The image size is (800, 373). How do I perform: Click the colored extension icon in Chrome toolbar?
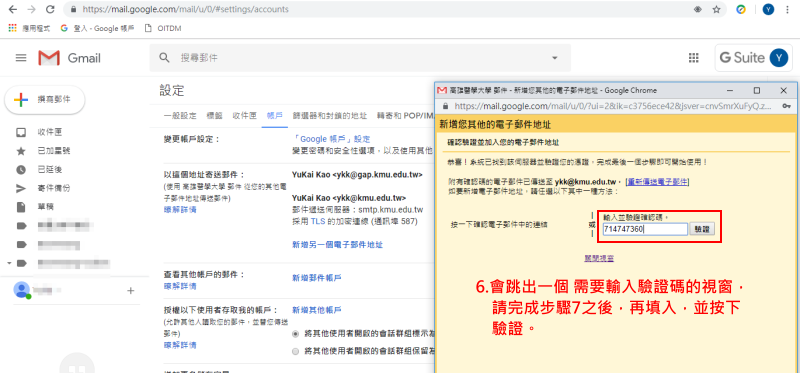click(x=741, y=9)
